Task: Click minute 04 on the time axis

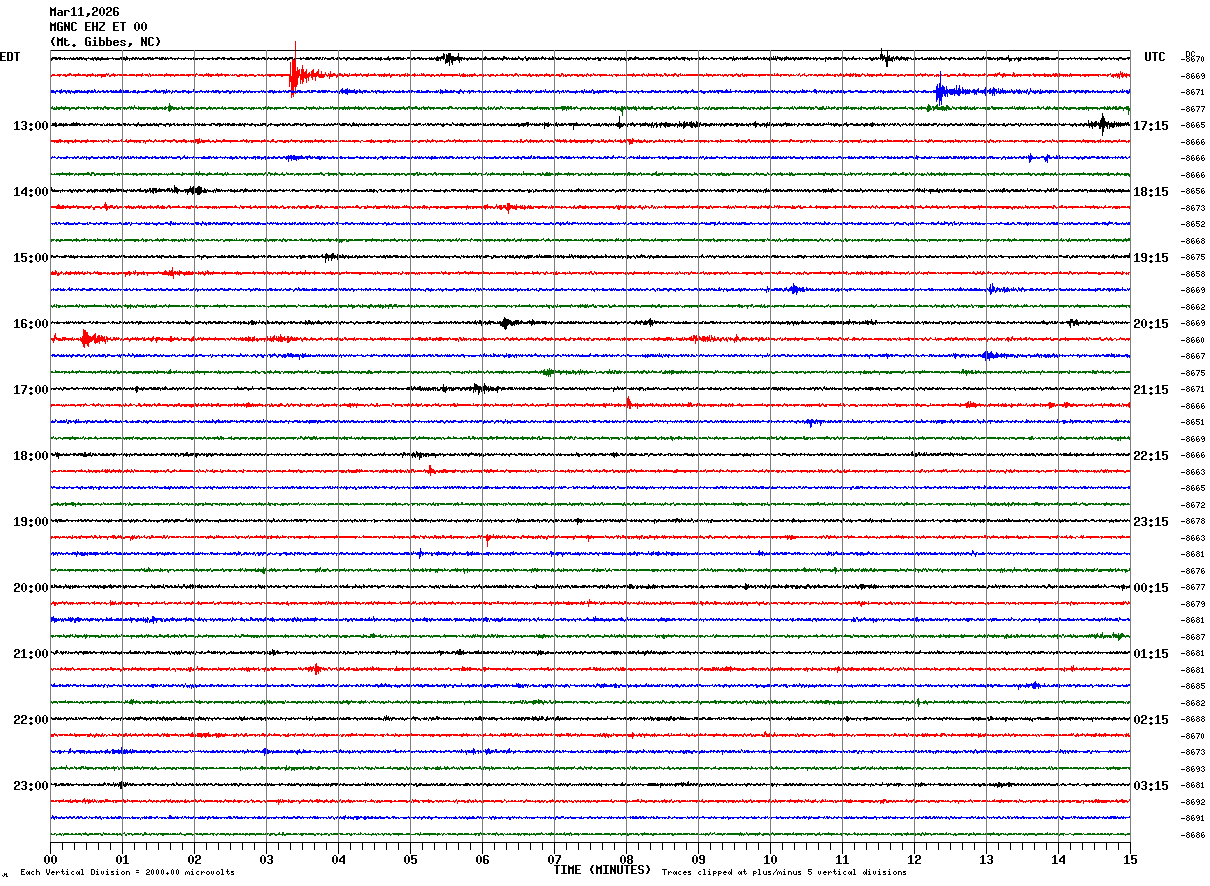Action: [x=338, y=860]
